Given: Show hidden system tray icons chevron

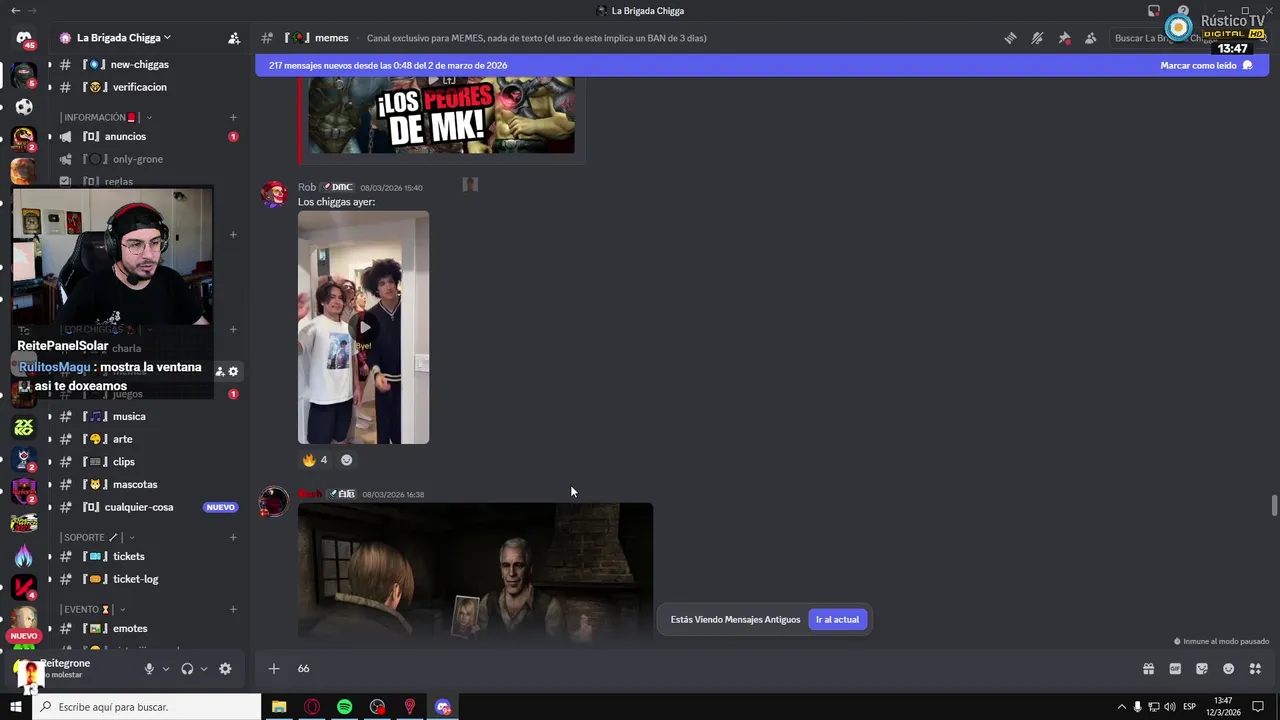Looking at the screenshot, I should pyautogui.click(x=1121, y=707).
